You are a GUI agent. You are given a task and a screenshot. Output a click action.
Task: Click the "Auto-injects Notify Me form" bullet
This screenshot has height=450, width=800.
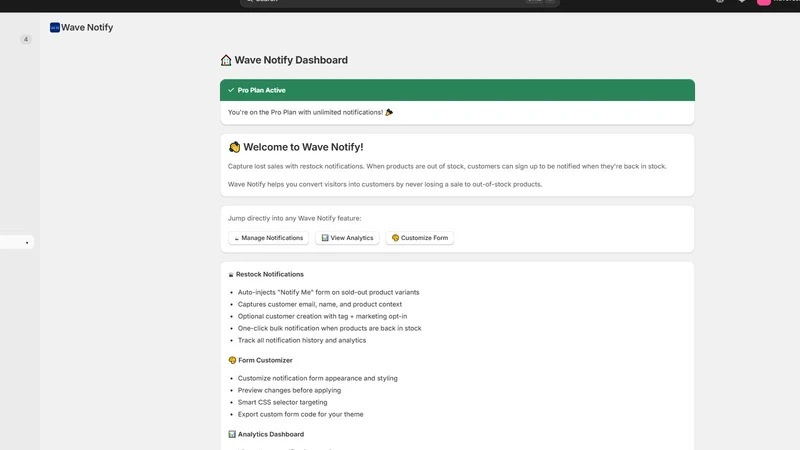(x=329, y=292)
